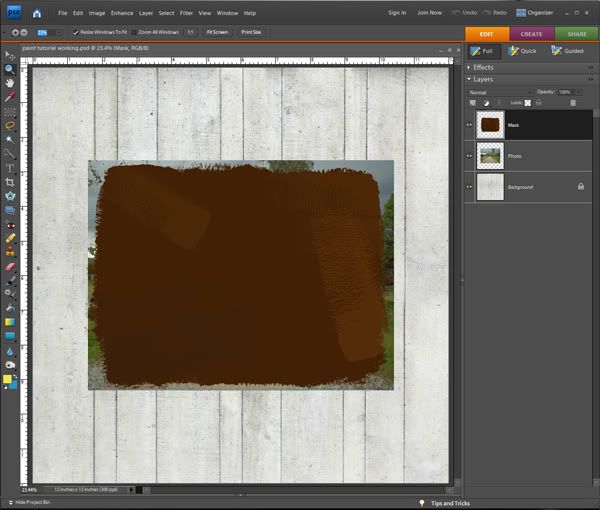This screenshot has height=510, width=600.
Task: Select the Crop tool
Action: point(10,182)
